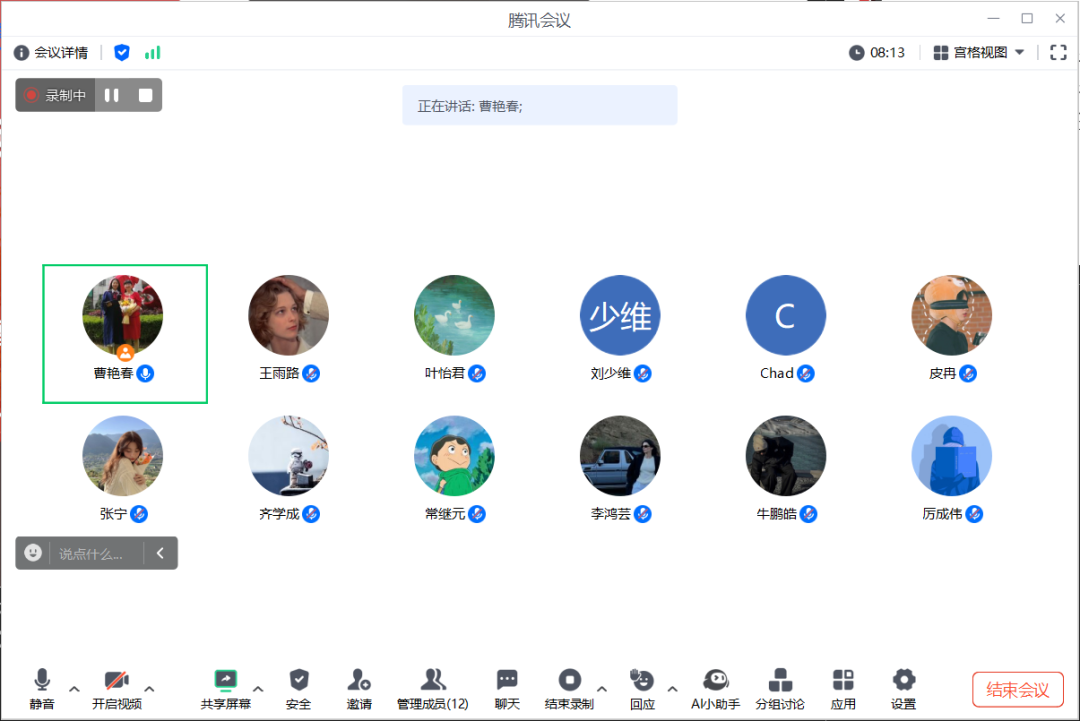Toggle muted mic icon next to 牛鹏皓
Screen dimensions: 1080x721
coord(809,514)
